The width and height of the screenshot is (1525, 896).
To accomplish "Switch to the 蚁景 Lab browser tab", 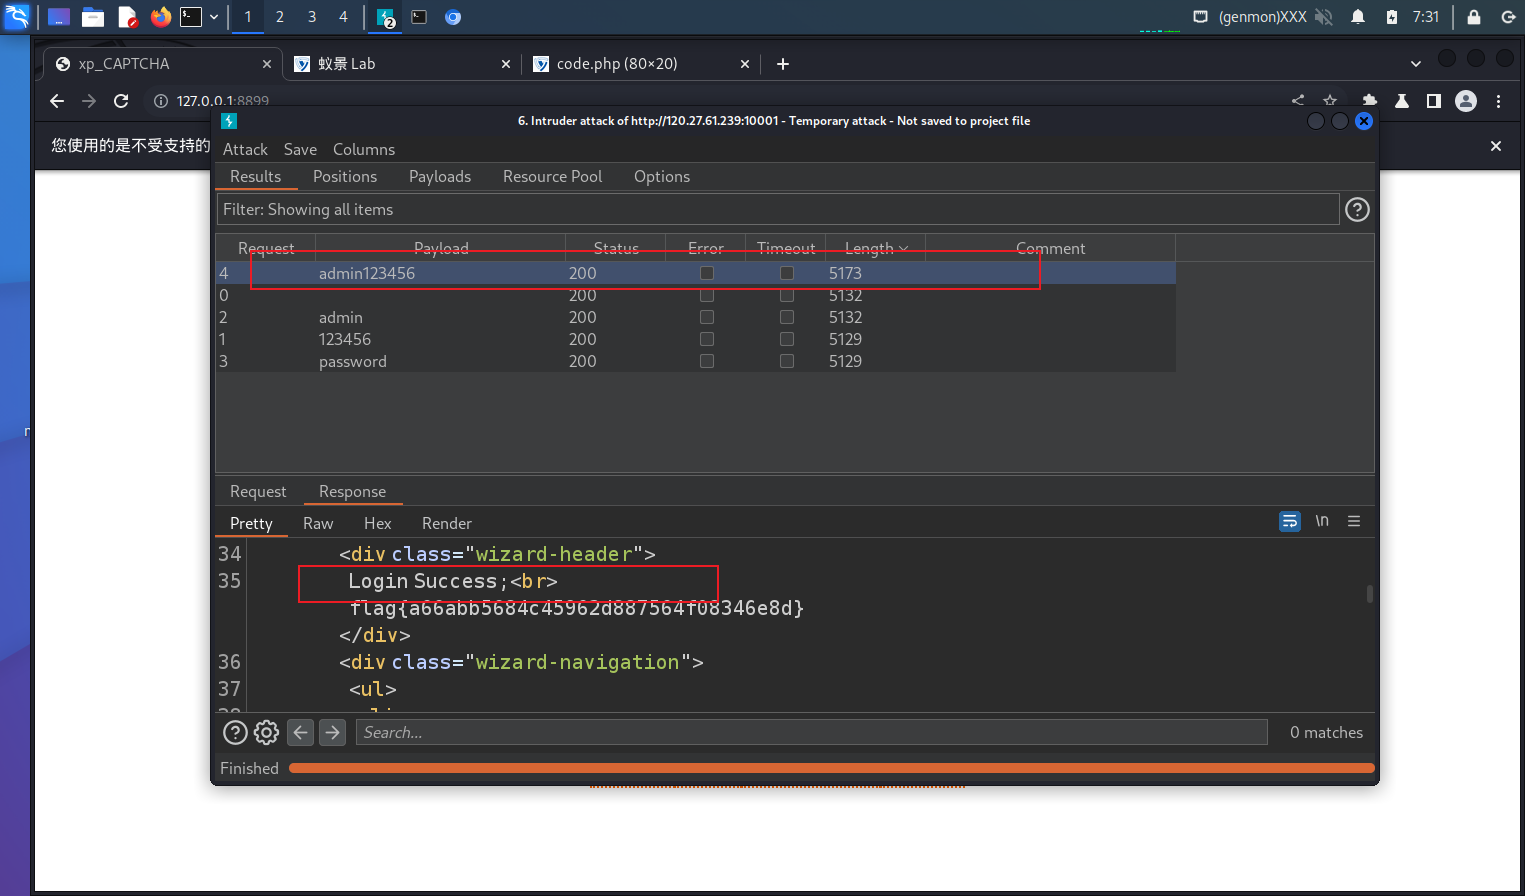I will 402,64.
